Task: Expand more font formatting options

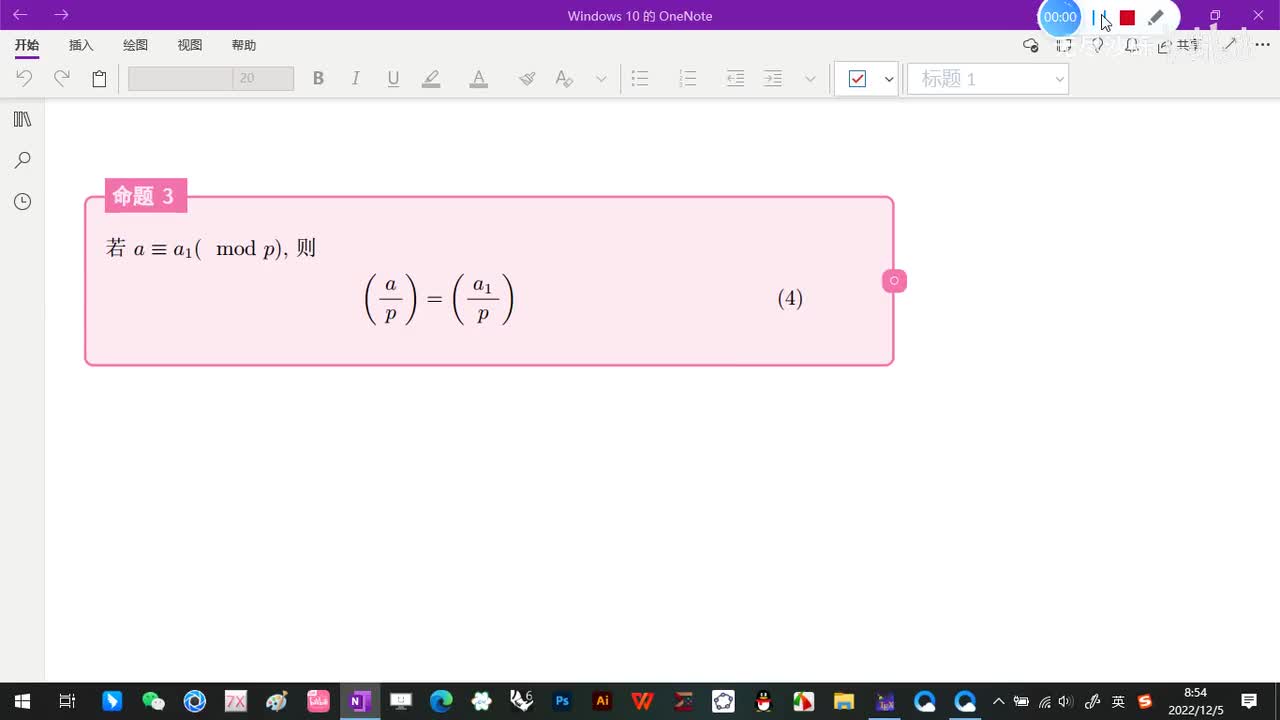Action: tap(601, 79)
